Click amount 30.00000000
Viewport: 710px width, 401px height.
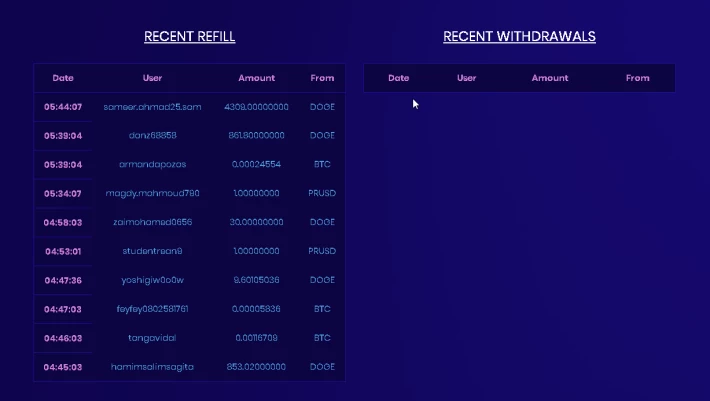pyautogui.click(x=256, y=222)
